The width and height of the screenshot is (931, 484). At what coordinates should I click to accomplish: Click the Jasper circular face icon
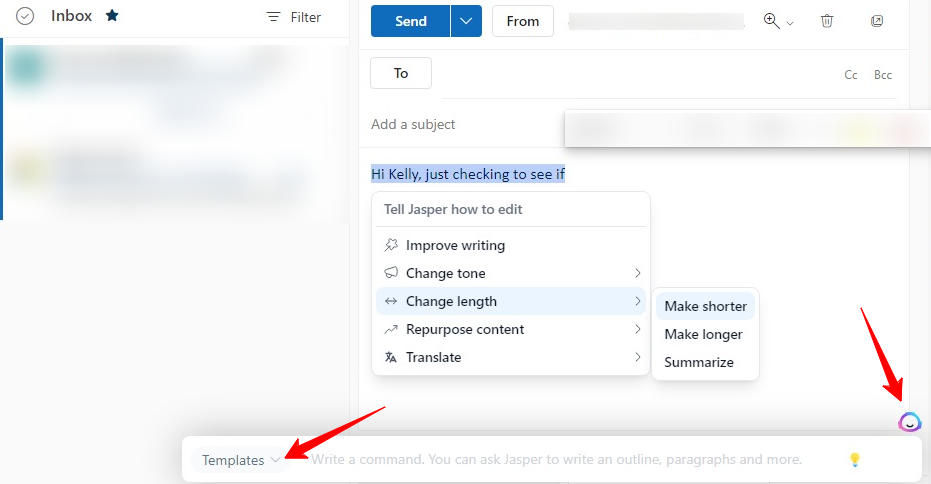[909, 422]
